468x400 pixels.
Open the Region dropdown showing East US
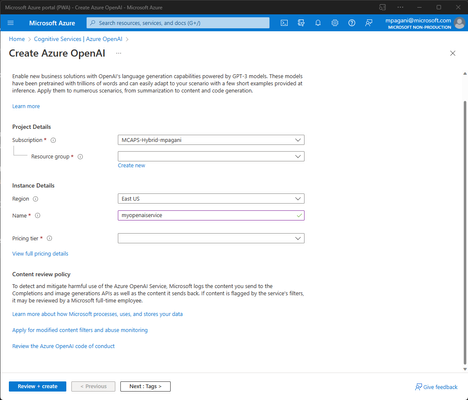click(x=211, y=199)
